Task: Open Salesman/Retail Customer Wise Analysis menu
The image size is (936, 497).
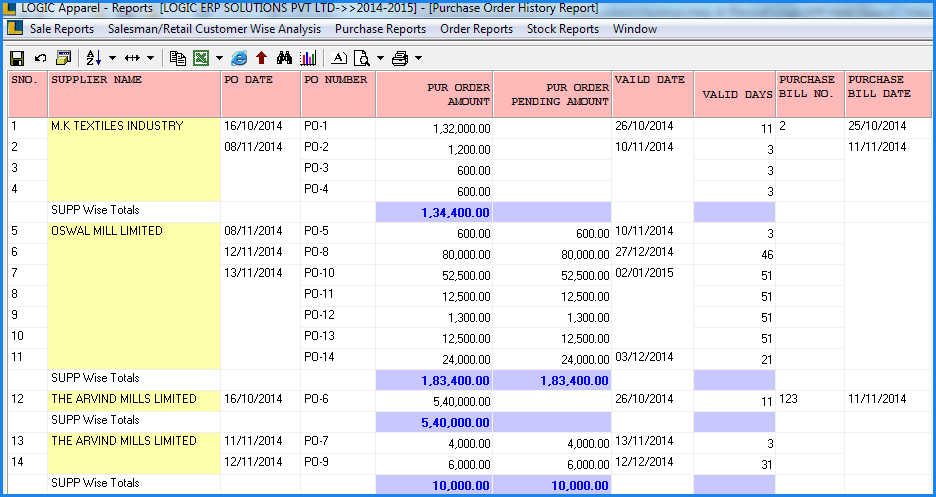Action: click(214, 29)
